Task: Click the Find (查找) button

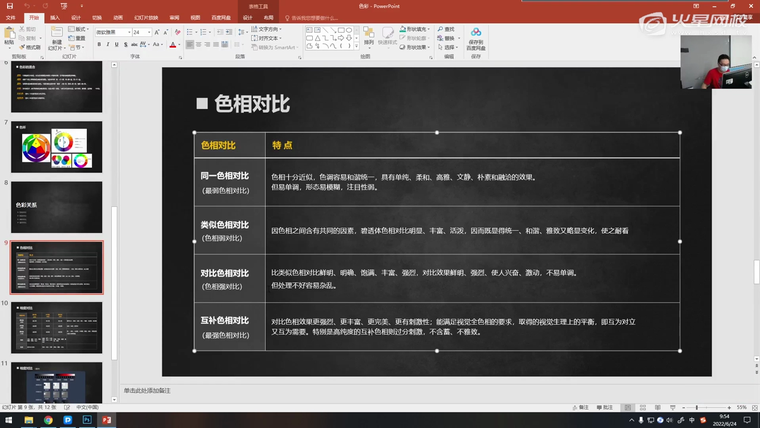Action: tap(448, 29)
